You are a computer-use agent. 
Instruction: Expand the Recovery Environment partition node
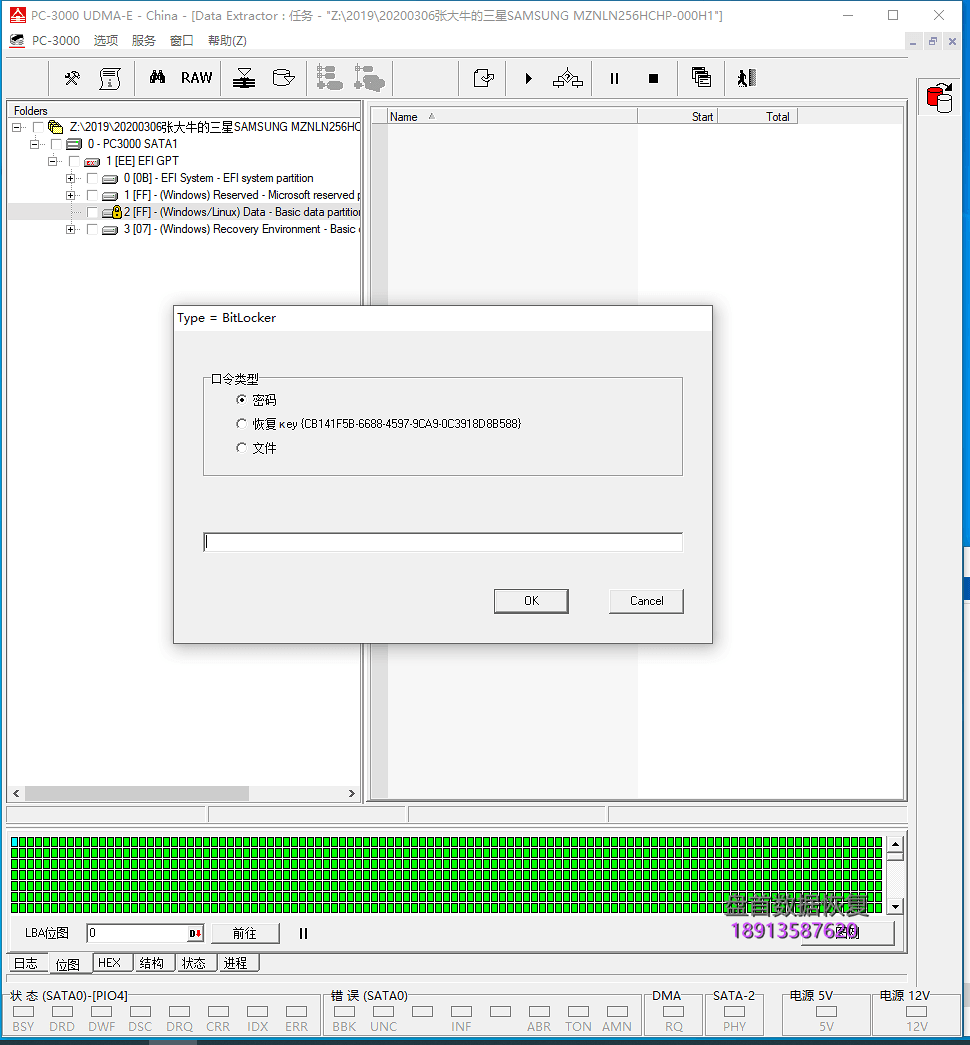(71, 229)
